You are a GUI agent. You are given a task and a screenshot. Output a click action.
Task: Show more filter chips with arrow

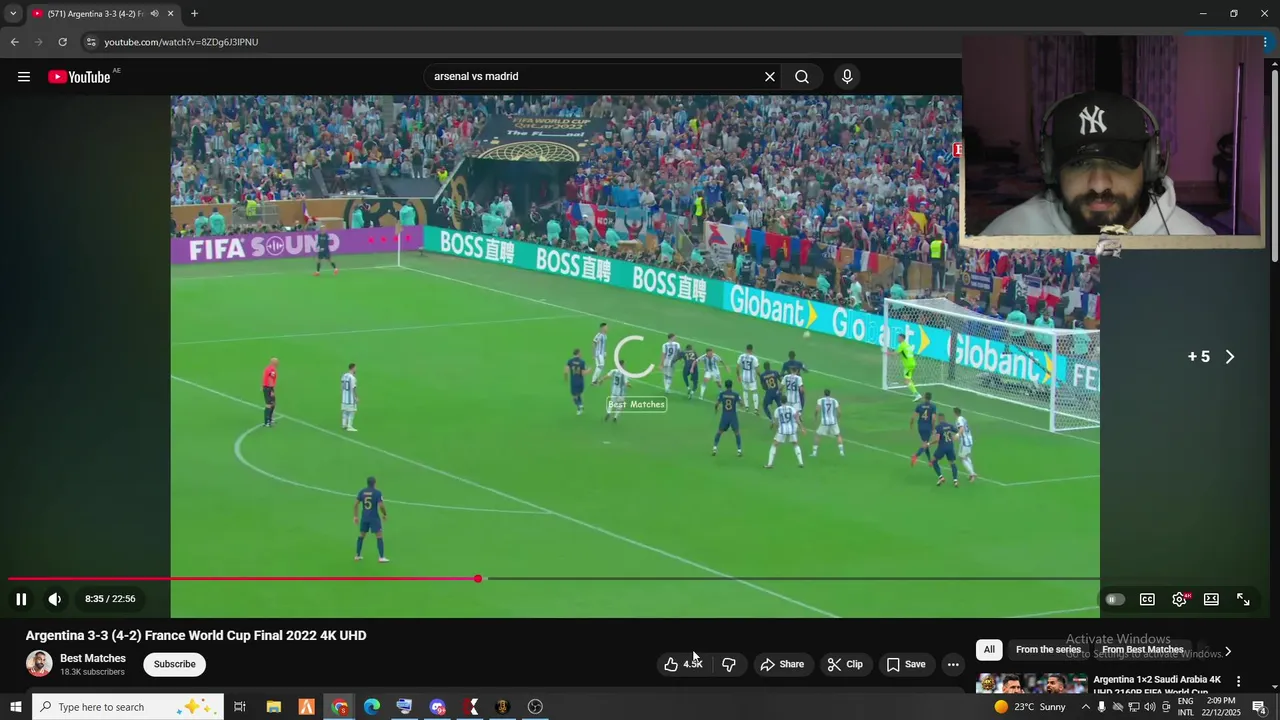pos(1228,651)
